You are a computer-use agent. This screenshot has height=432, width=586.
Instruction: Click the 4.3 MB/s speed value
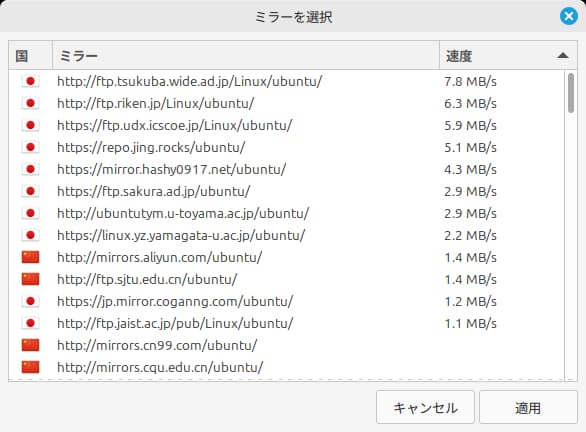coord(470,170)
